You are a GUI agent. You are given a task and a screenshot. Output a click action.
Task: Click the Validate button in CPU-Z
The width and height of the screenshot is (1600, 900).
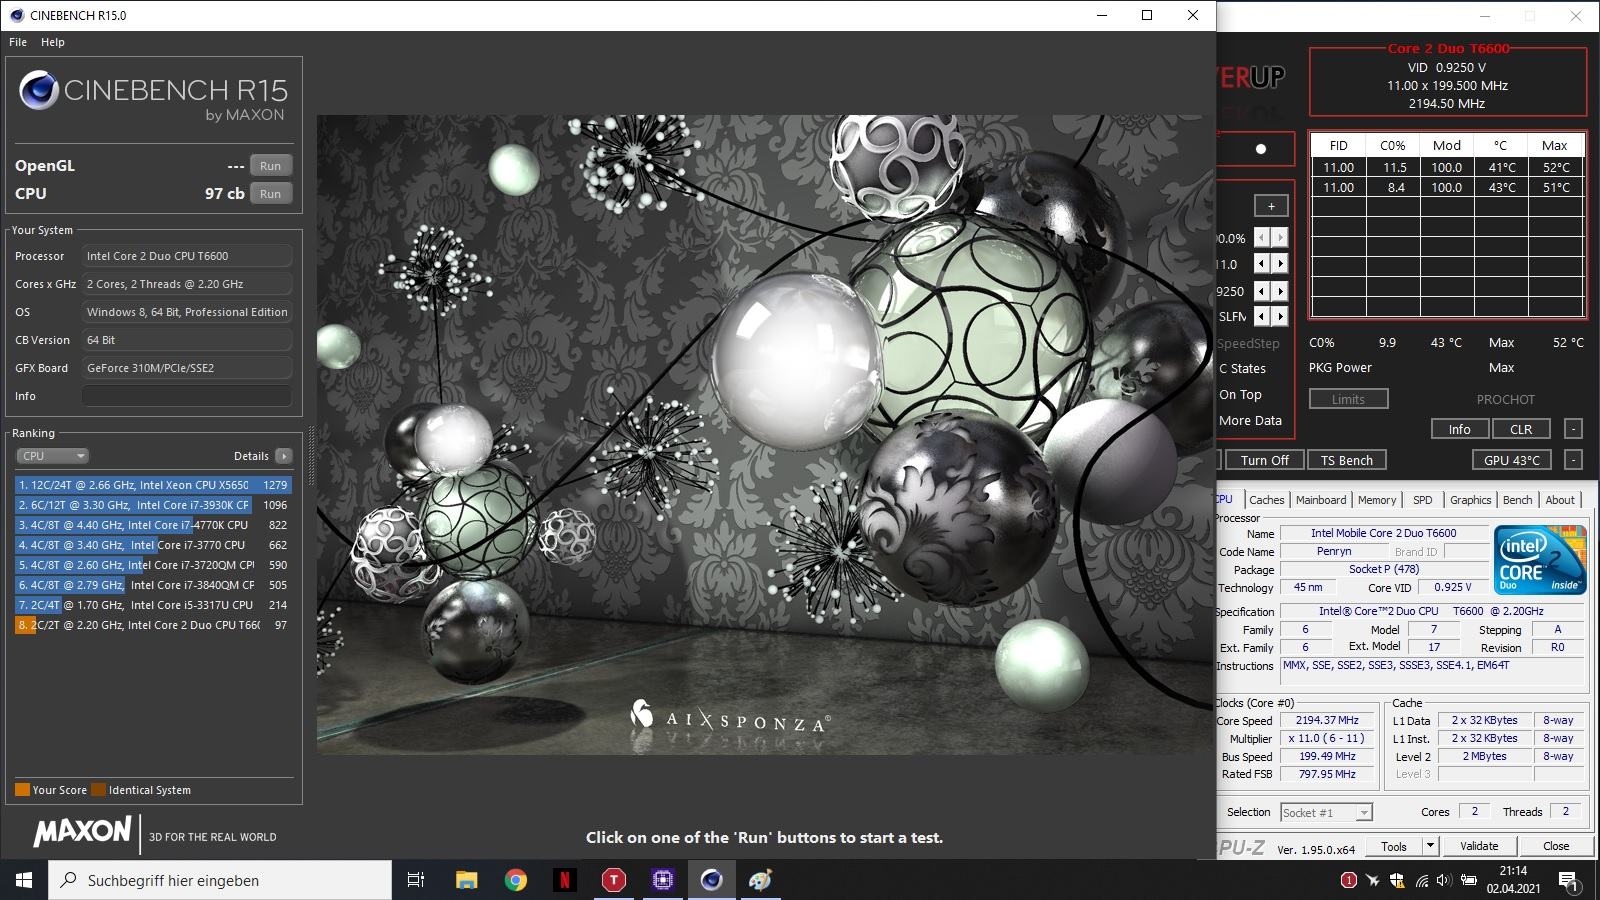pyautogui.click(x=1479, y=846)
